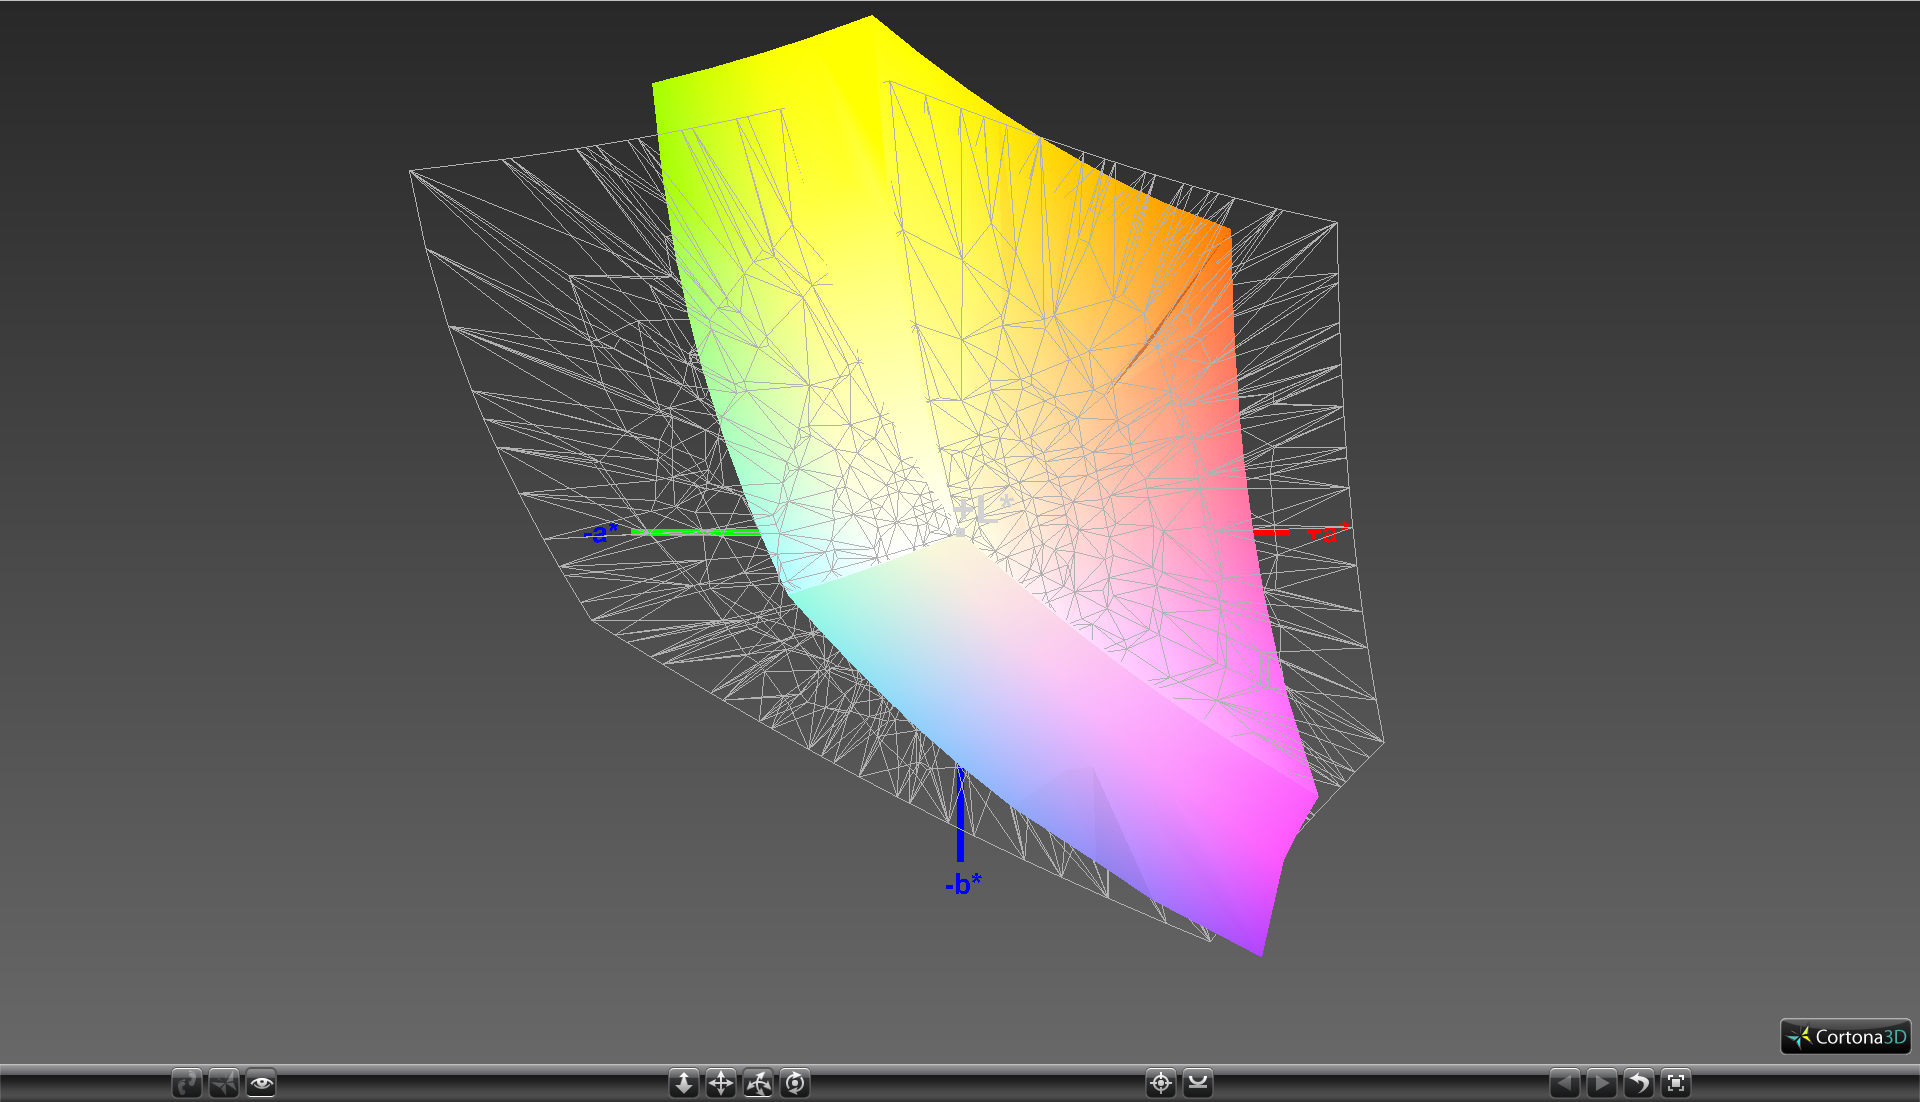The width and height of the screenshot is (1920, 1102).
Task: Click the Goto crosshair target button
Action: pyautogui.click(x=1160, y=1083)
